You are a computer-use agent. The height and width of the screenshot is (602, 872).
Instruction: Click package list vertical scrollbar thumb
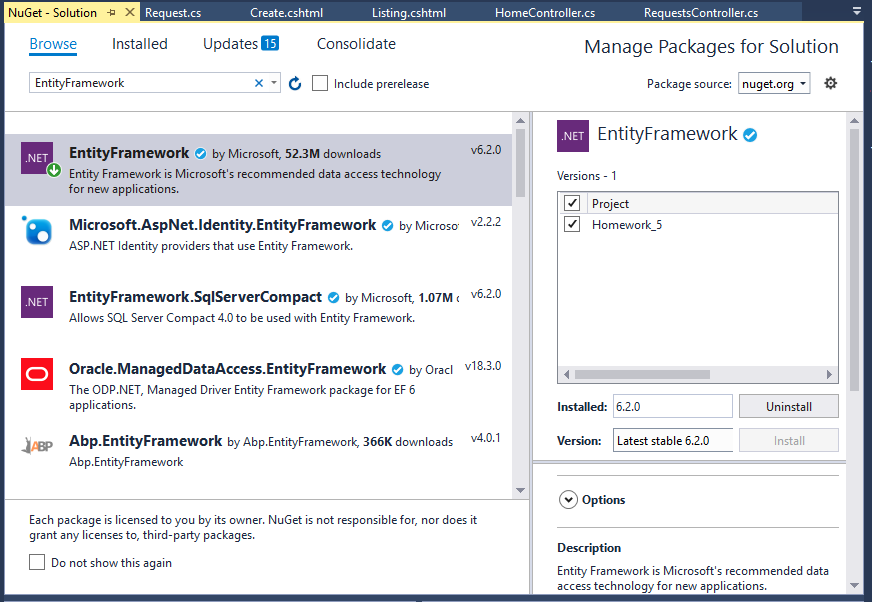[x=521, y=163]
